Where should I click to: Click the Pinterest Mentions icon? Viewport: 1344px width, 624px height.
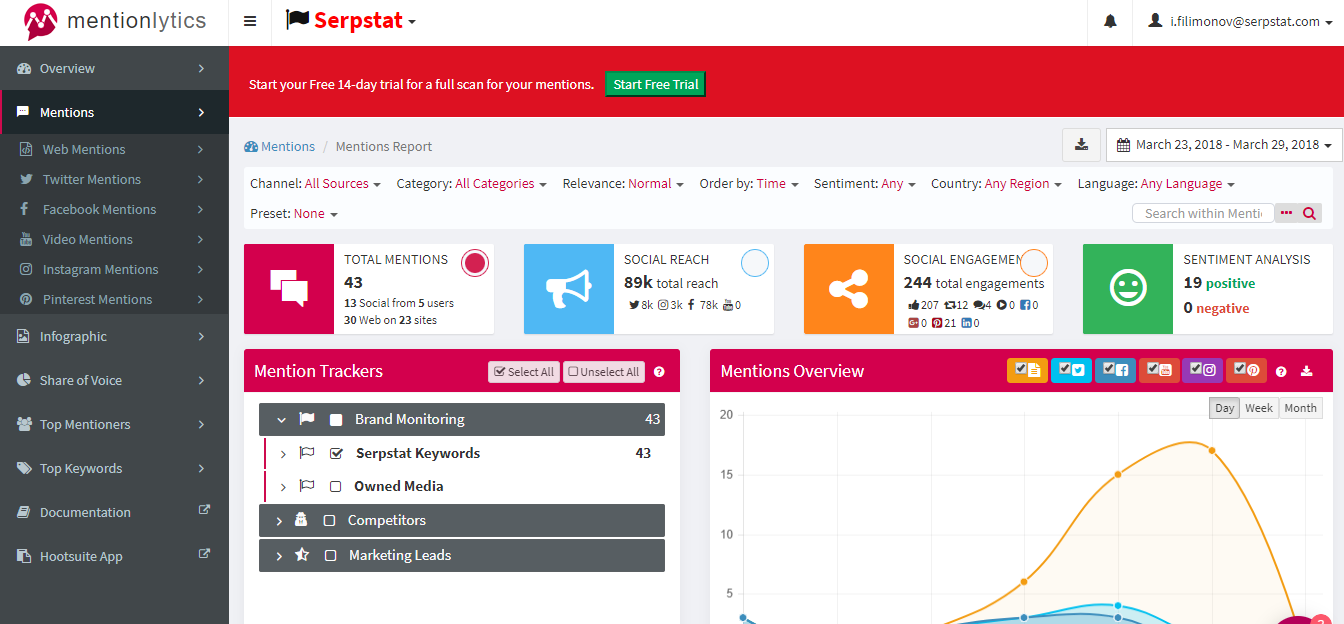tap(25, 300)
